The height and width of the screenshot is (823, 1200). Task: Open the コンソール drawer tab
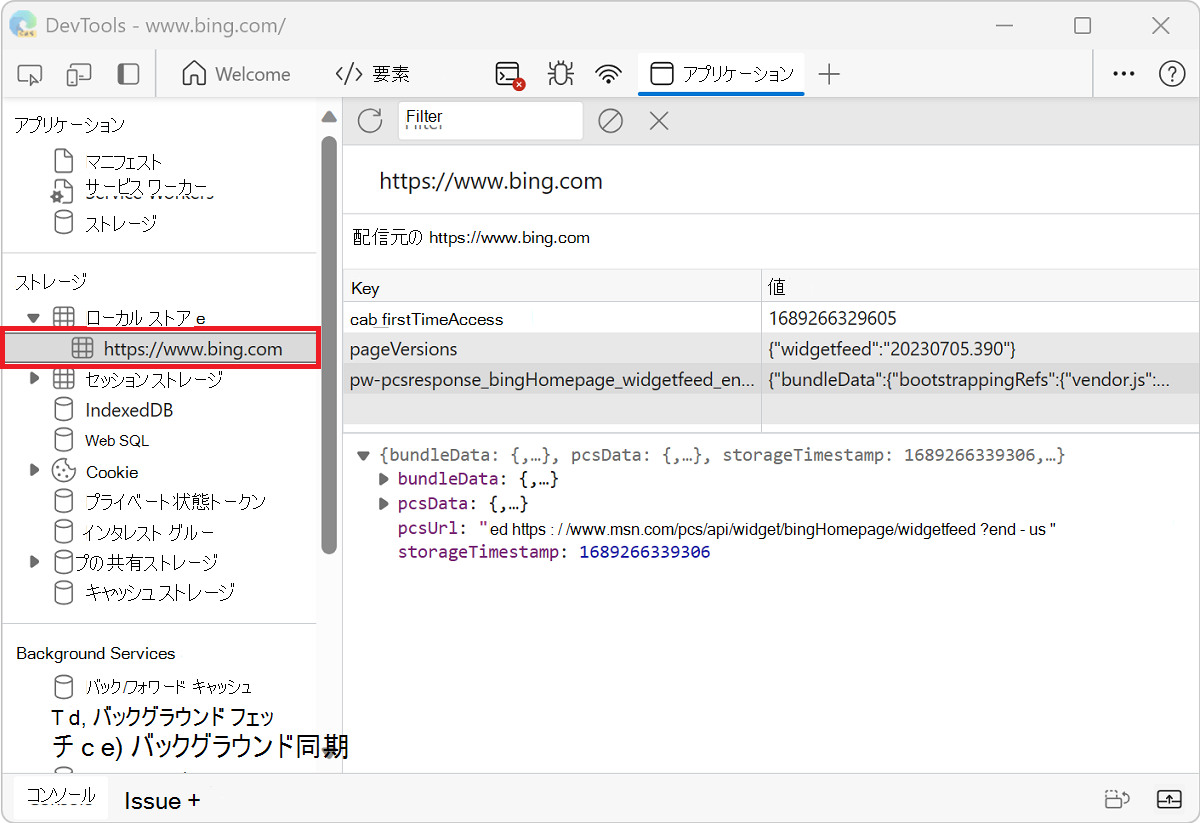(60, 796)
